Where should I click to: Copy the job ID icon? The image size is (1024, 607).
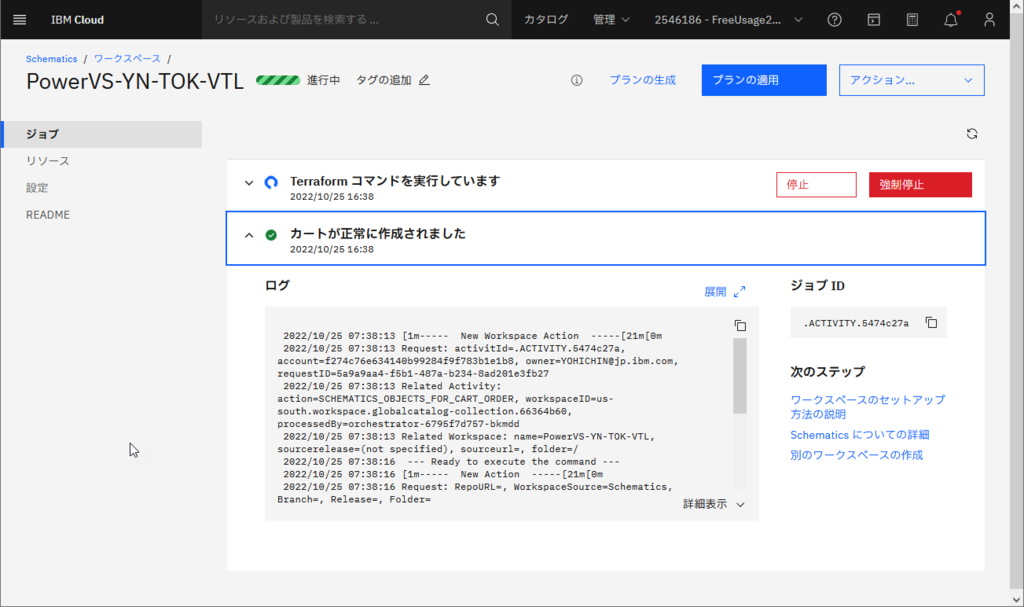coord(931,322)
